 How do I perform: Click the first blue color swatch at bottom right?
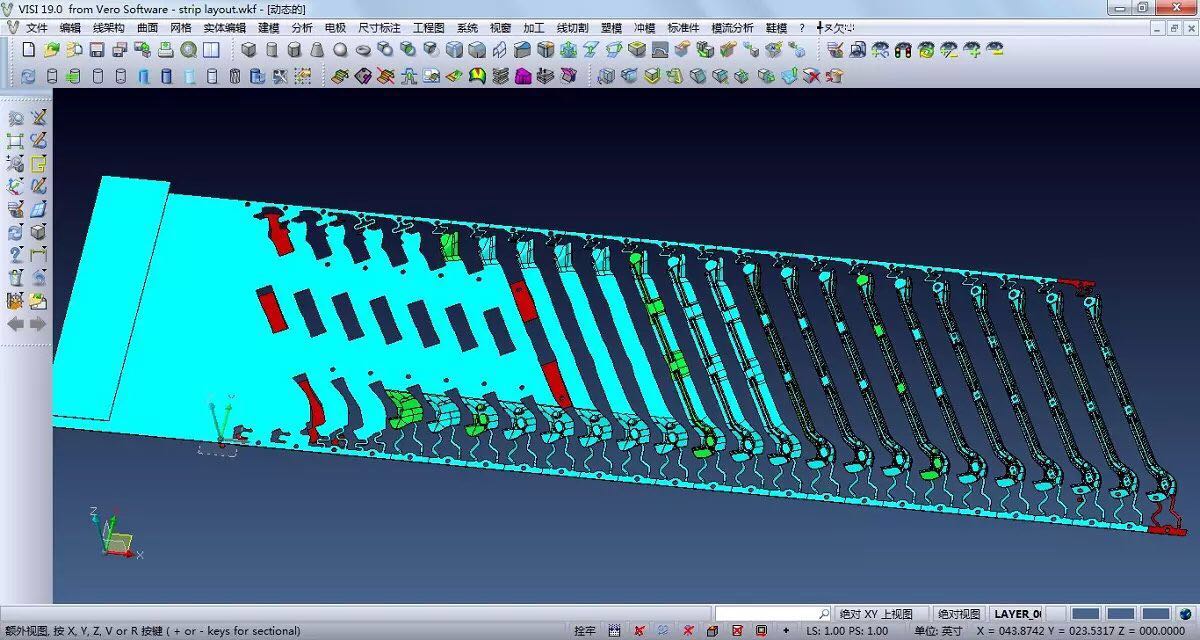tap(1086, 614)
